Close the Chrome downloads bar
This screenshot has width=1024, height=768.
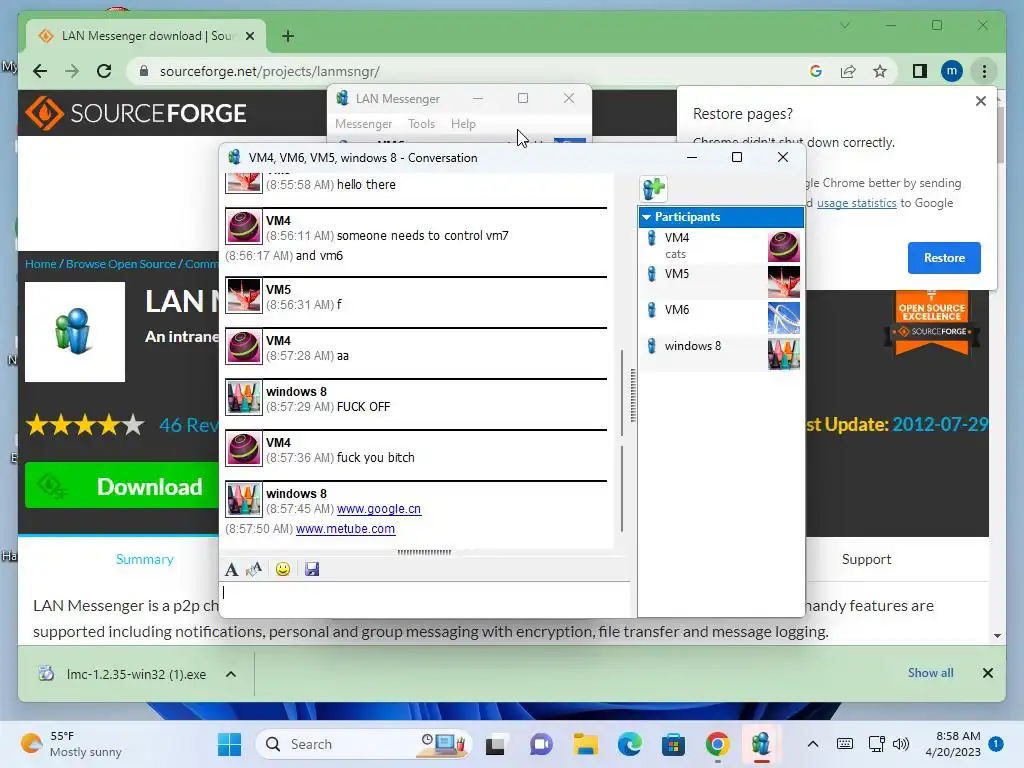pos(987,673)
